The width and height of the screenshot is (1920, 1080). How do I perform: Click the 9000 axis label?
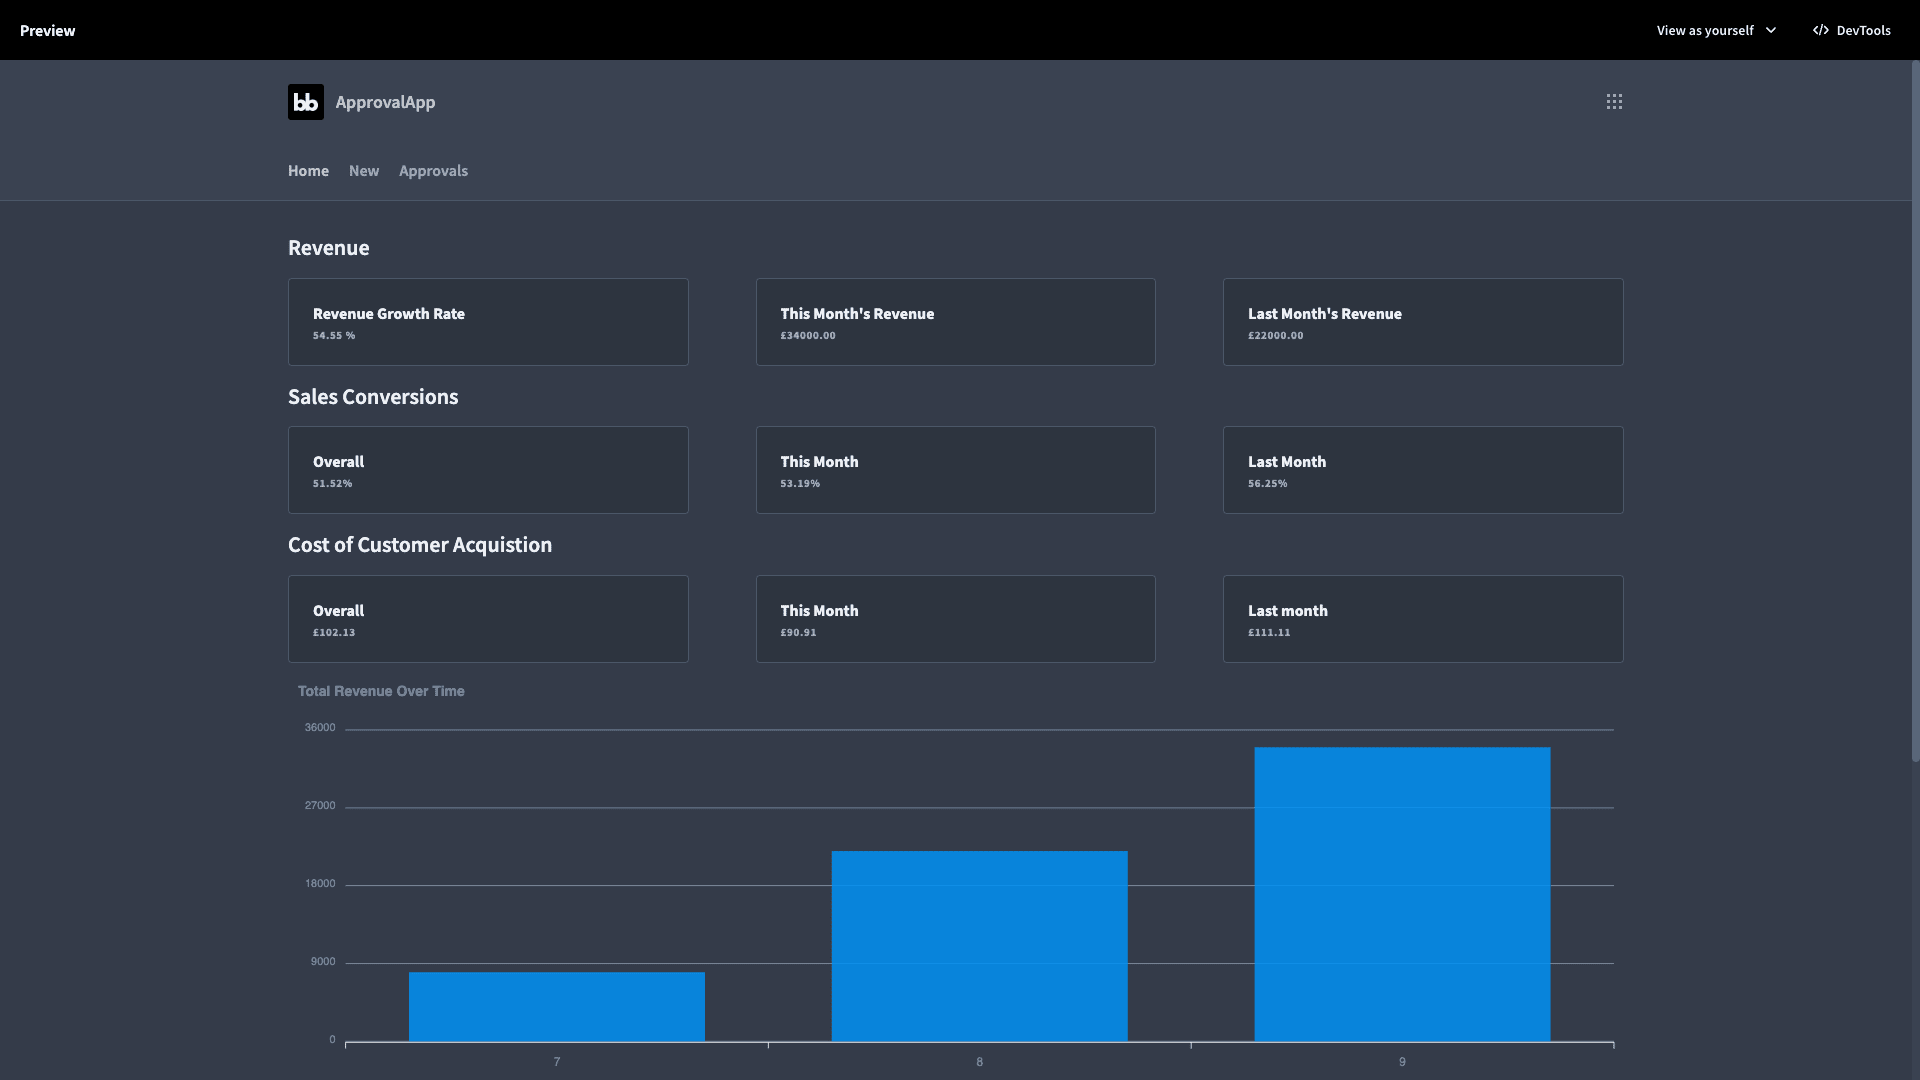tap(323, 961)
